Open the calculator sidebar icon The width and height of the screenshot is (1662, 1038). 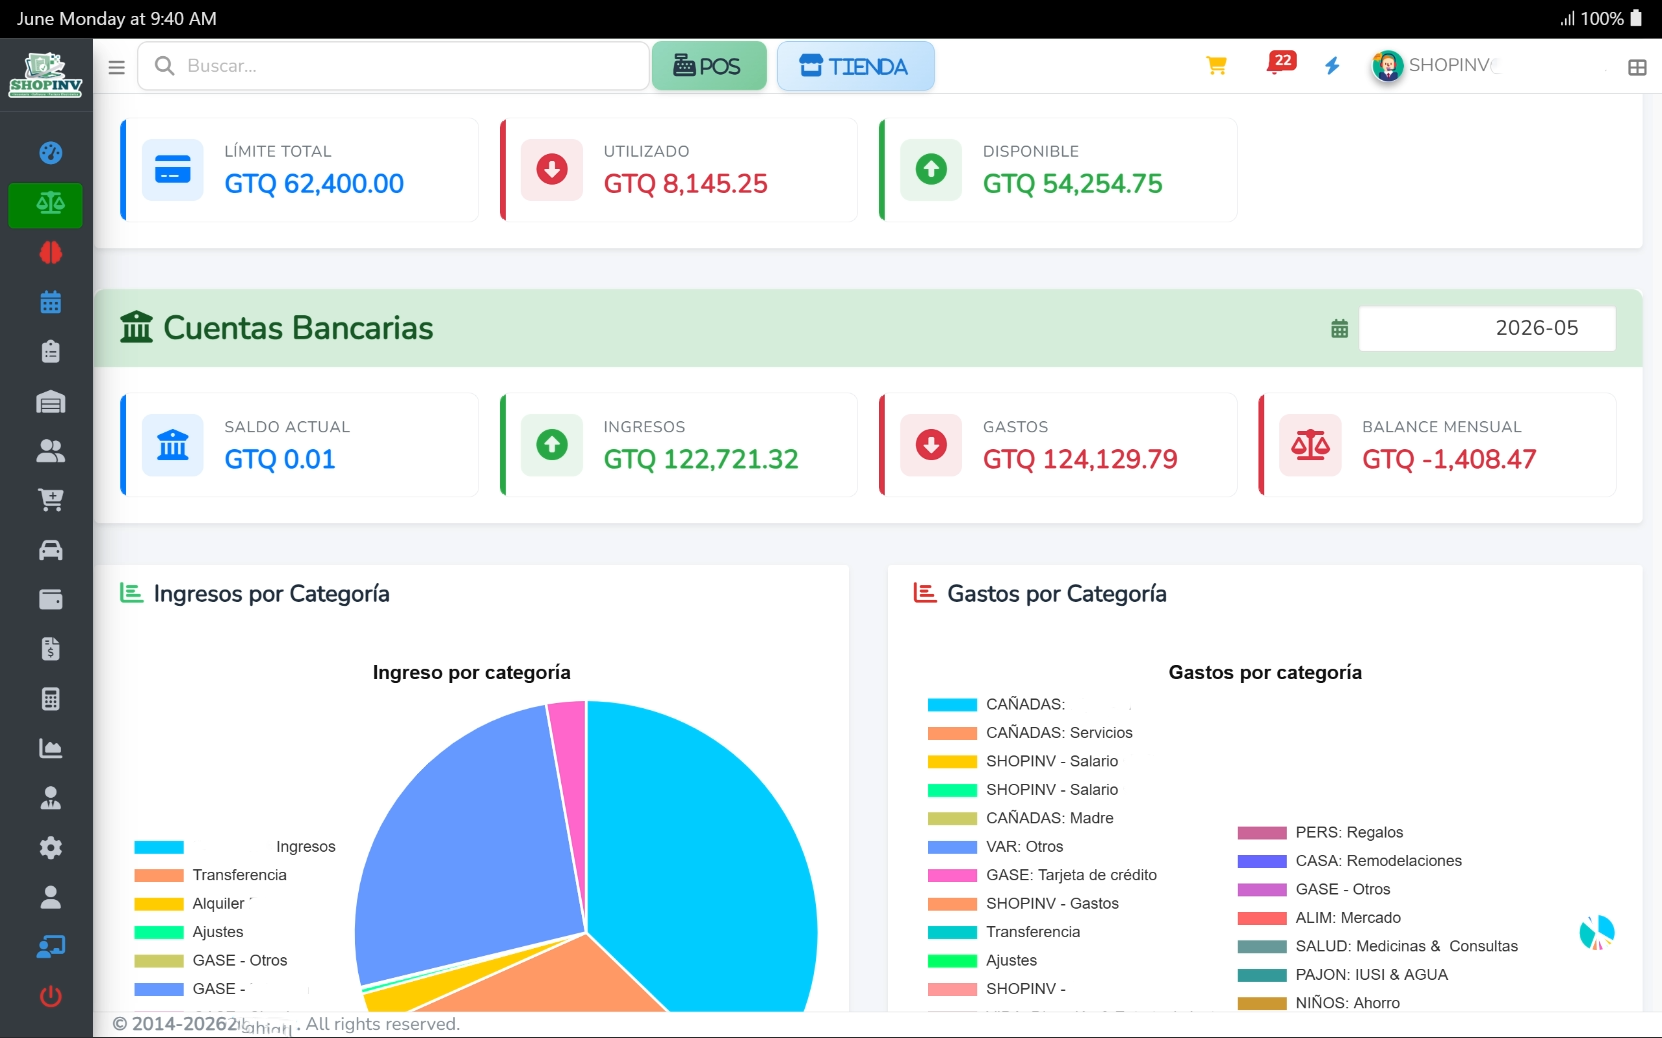click(50, 699)
